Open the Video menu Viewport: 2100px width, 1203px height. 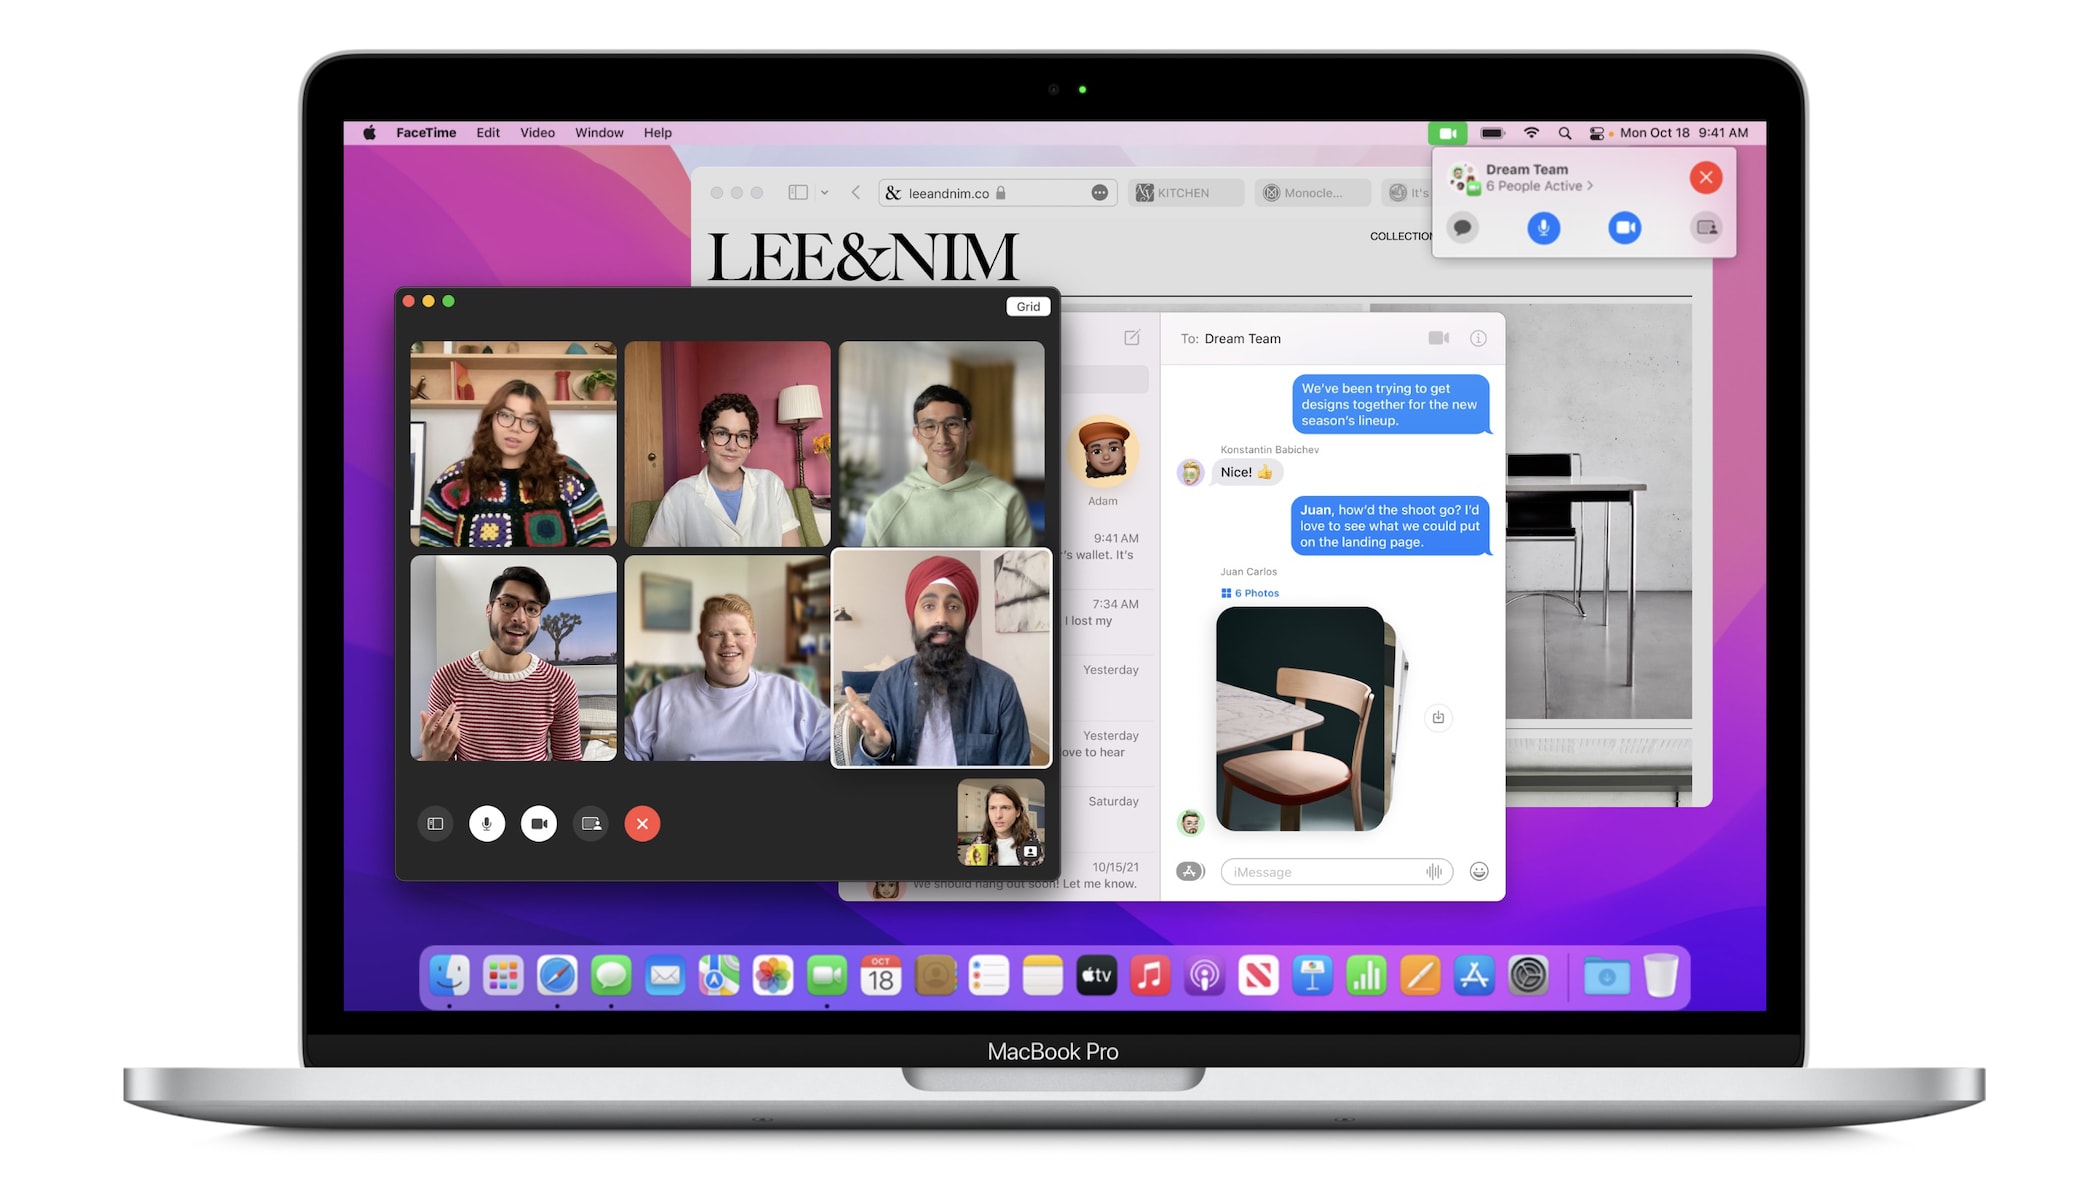537,133
